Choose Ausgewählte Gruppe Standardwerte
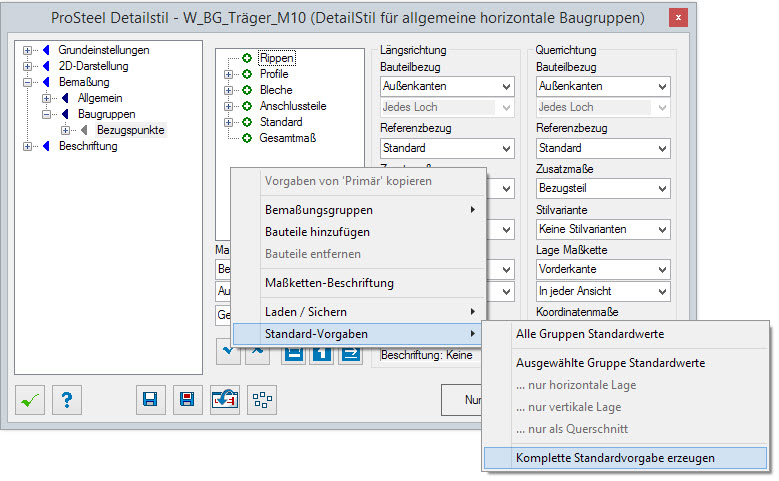This screenshot has width=779, height=481. pyautogui.click(x=625, y=363)
